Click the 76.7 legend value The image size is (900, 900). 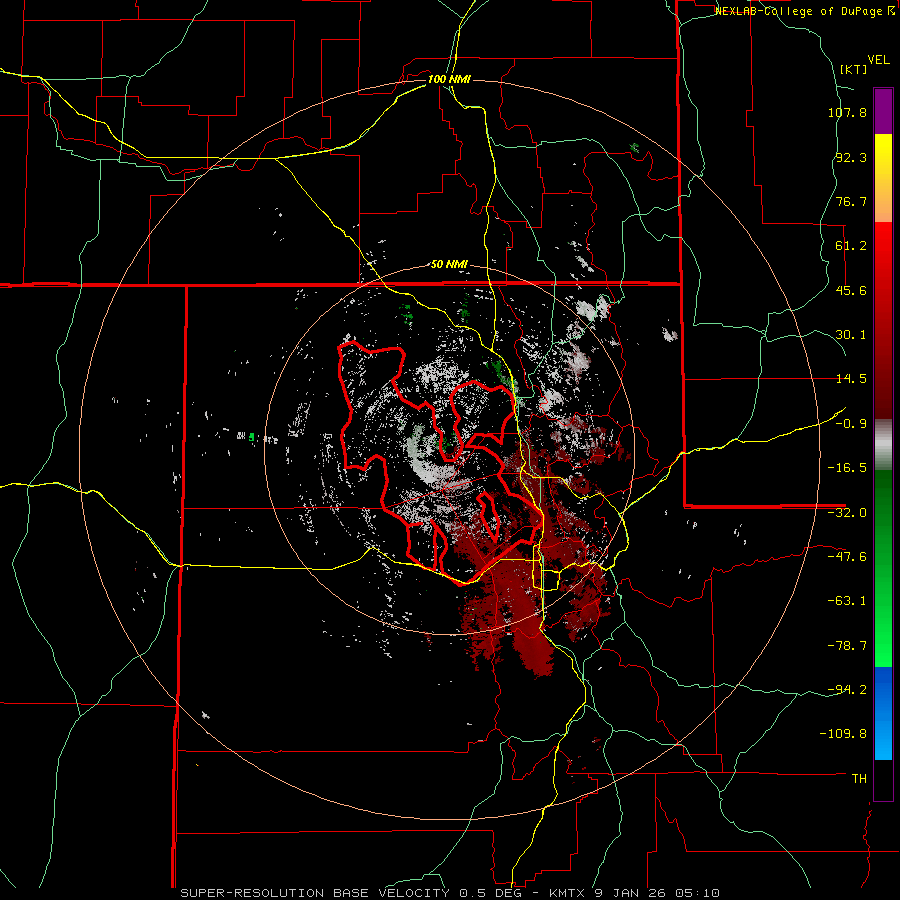(851, 201)
